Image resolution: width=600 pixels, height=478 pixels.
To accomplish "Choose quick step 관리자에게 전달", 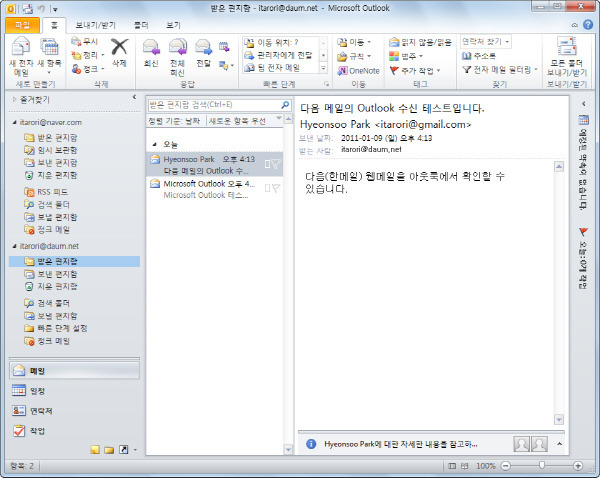I will (x=279, y=55).
